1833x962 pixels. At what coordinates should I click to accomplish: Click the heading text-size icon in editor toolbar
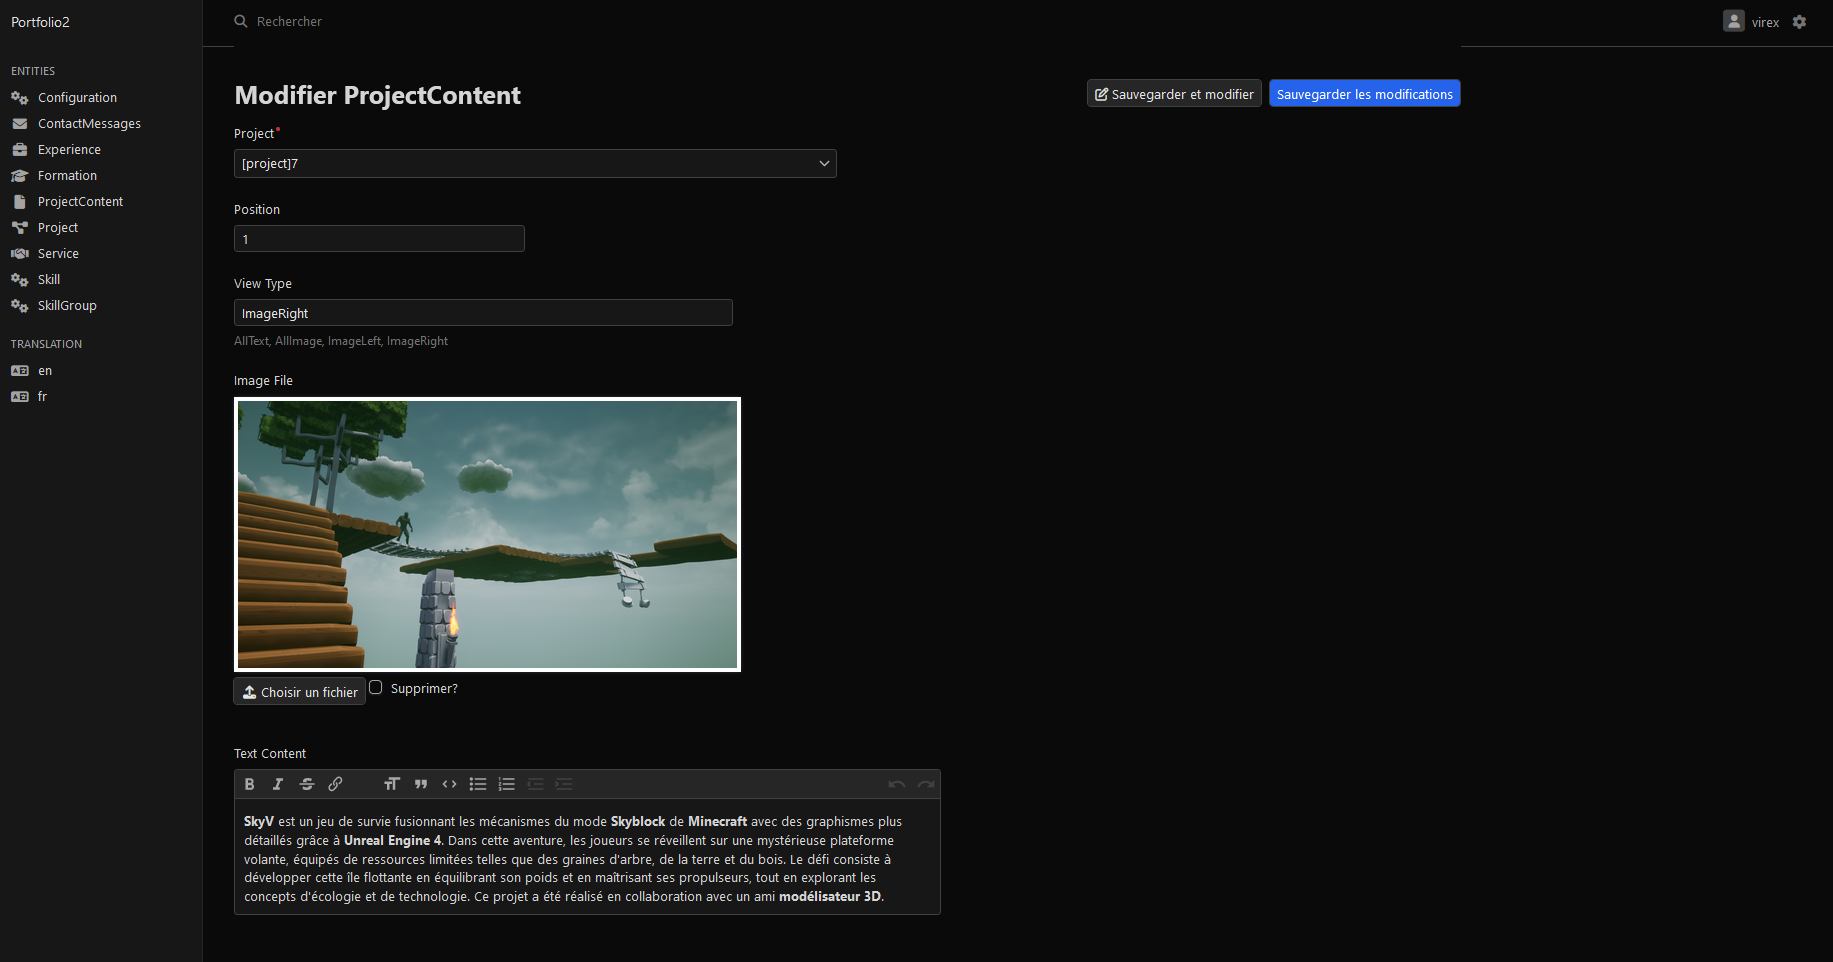(x=392, y=784)
